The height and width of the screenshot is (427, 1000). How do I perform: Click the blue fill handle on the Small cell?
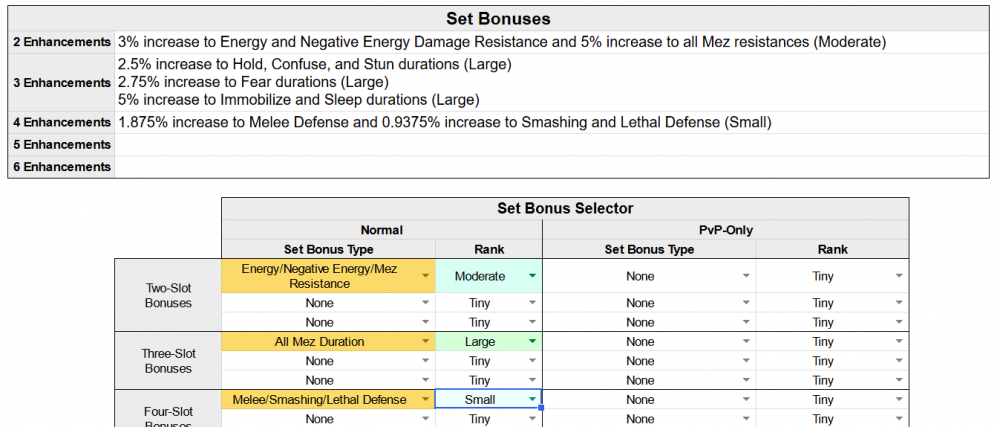click(x=541, y=408)
